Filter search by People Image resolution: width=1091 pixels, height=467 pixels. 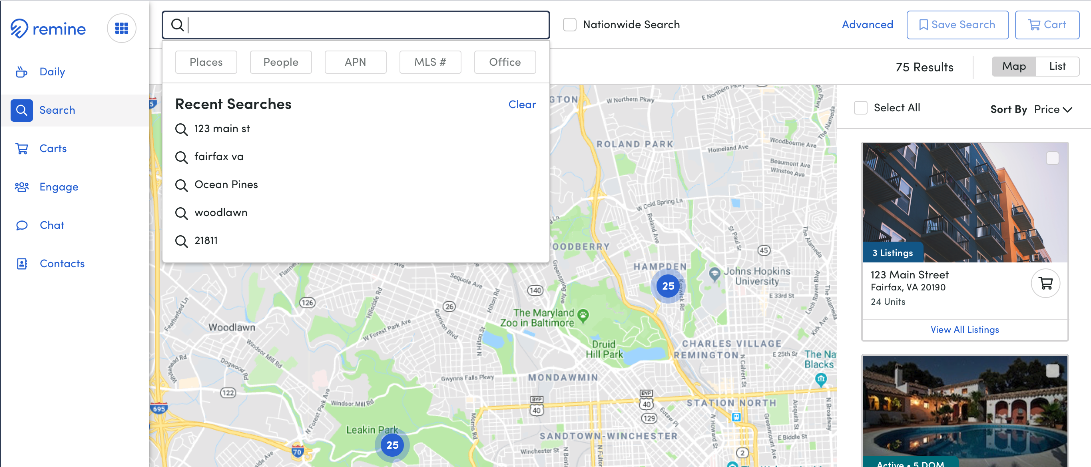(280, 62)
